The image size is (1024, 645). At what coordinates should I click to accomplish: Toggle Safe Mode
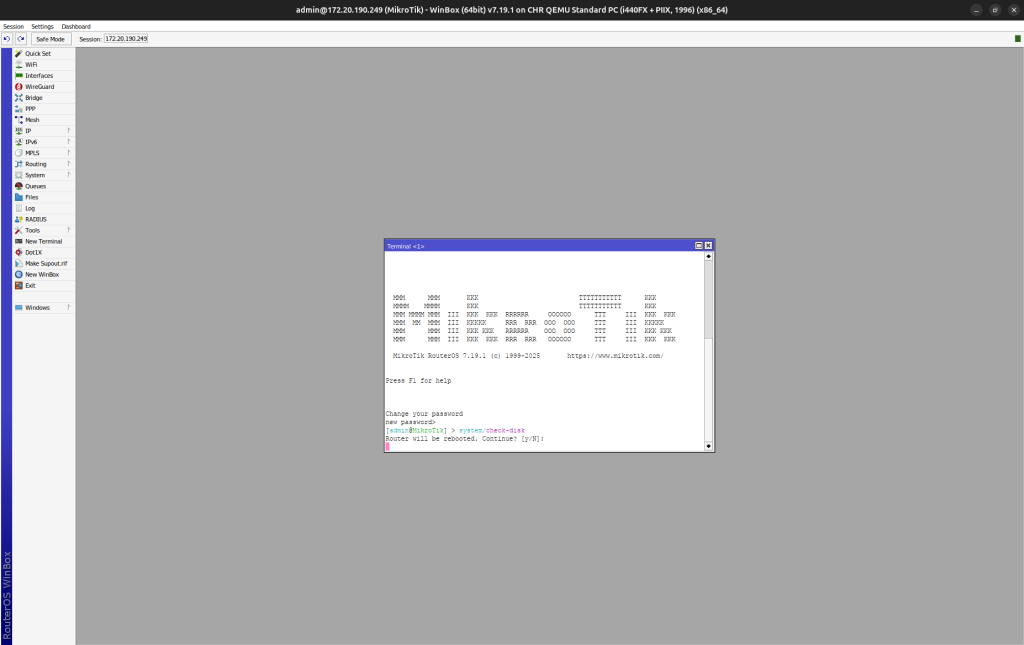(x=50, y=39)
